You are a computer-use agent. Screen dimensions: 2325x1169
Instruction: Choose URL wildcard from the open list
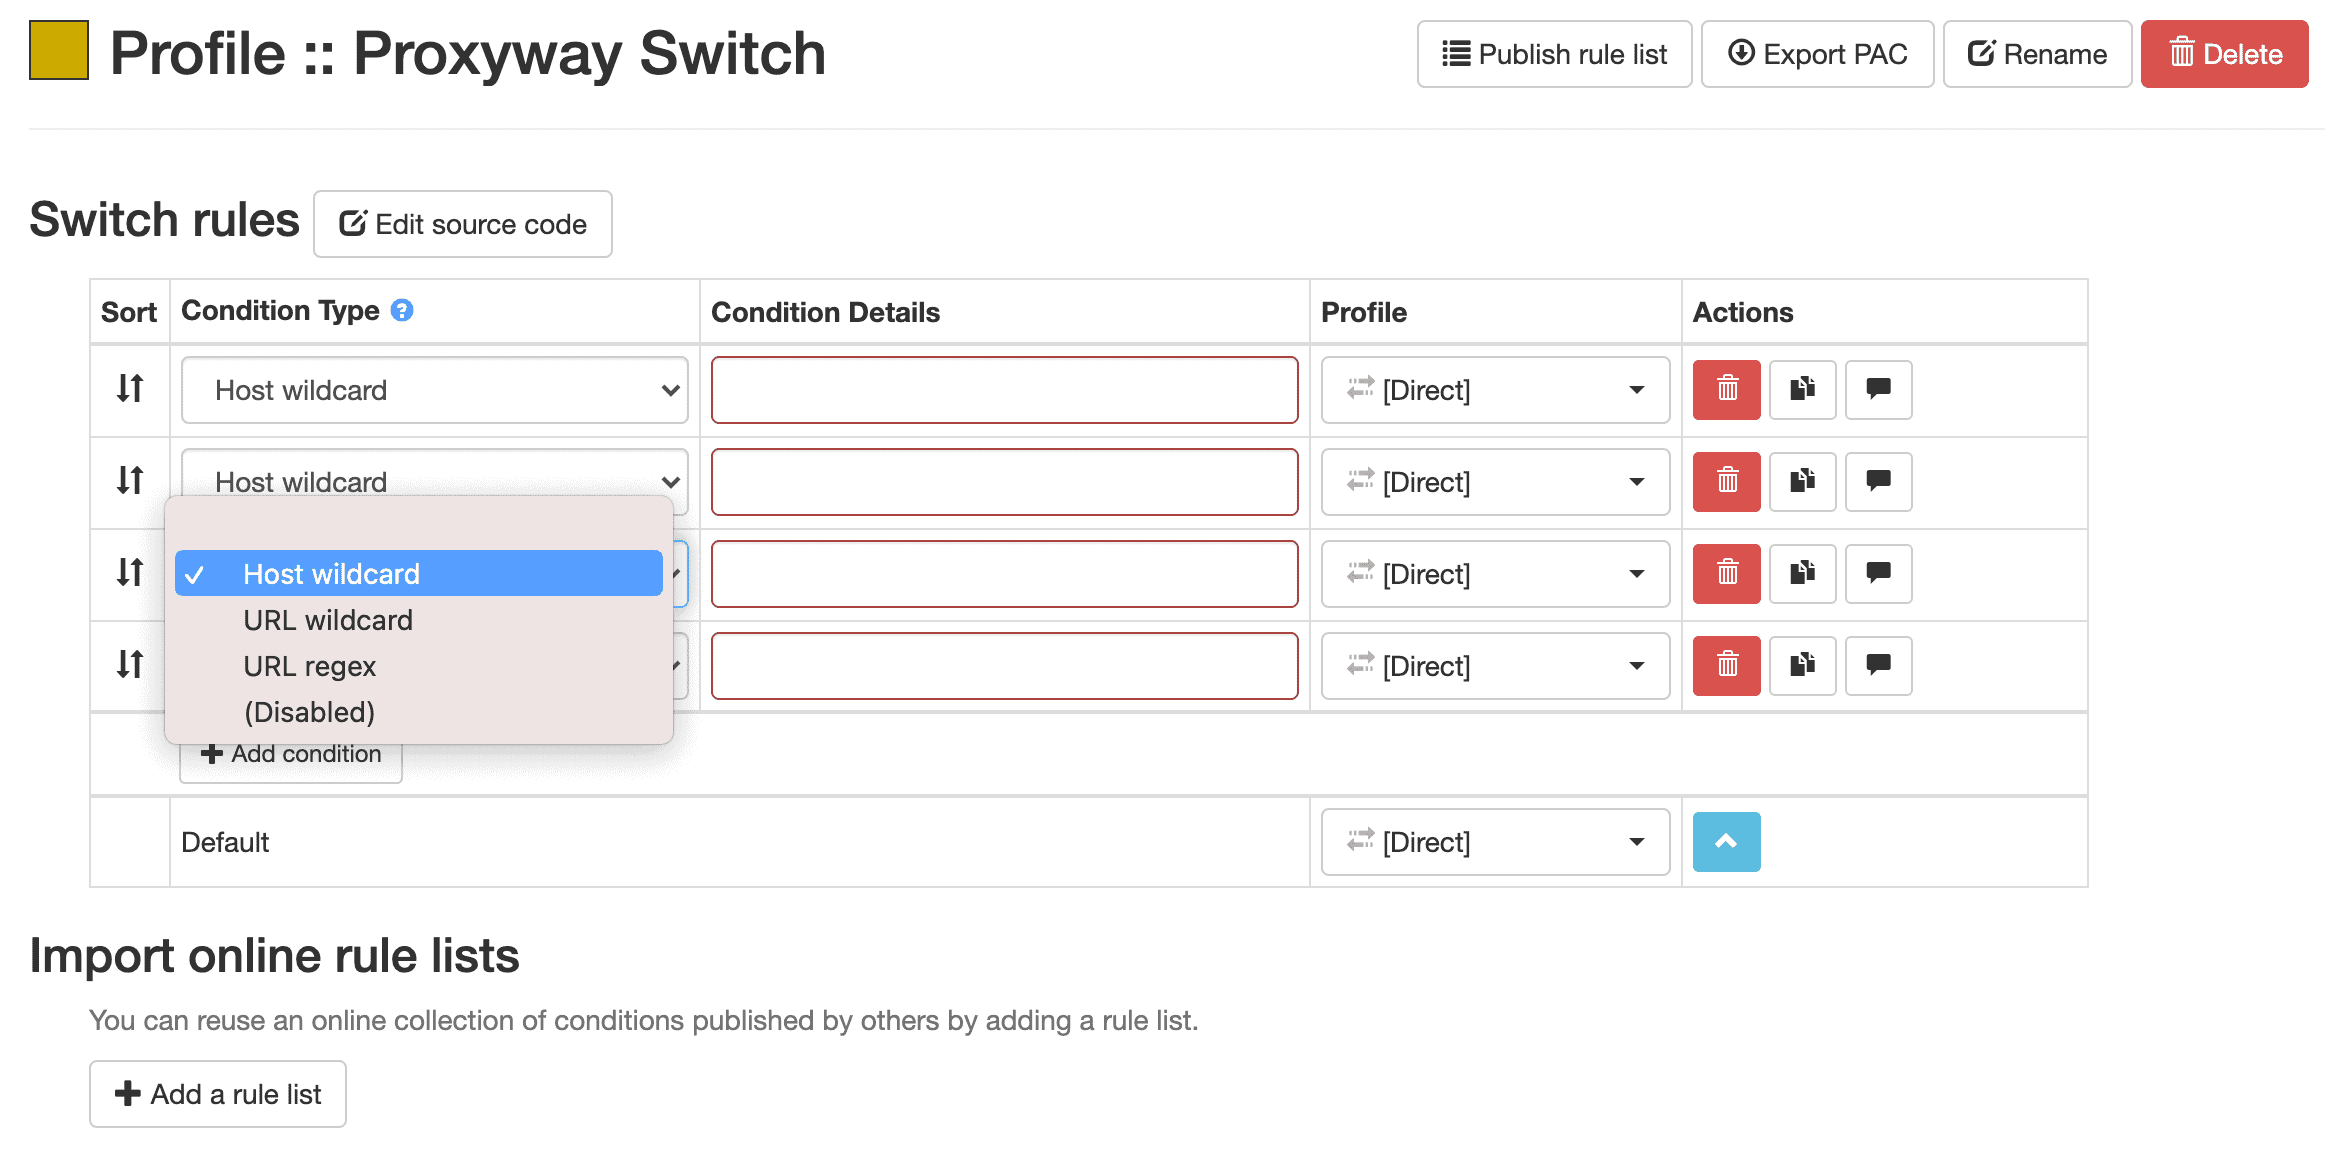click(419, 620)
